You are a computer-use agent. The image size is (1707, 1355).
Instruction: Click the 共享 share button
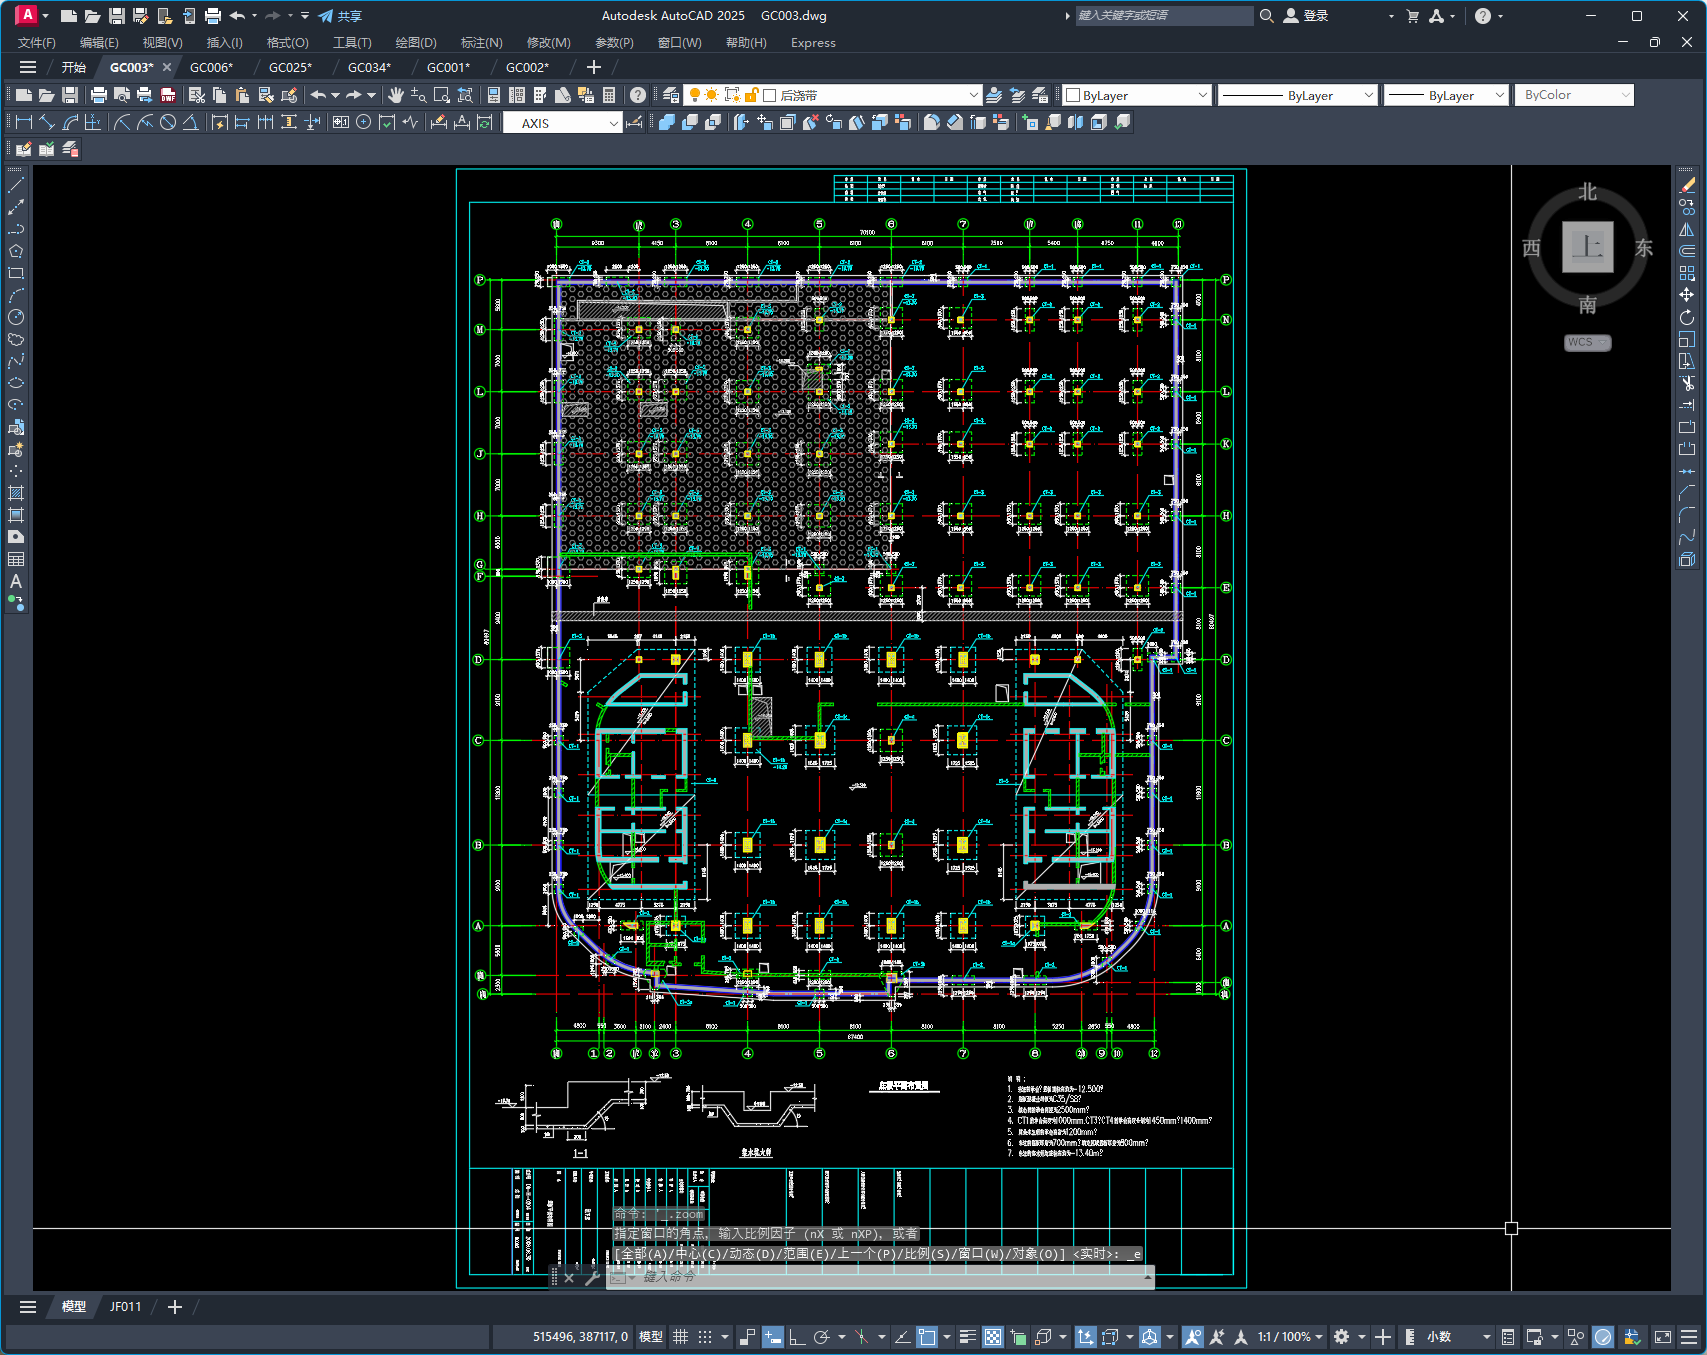tap(340, 16)
